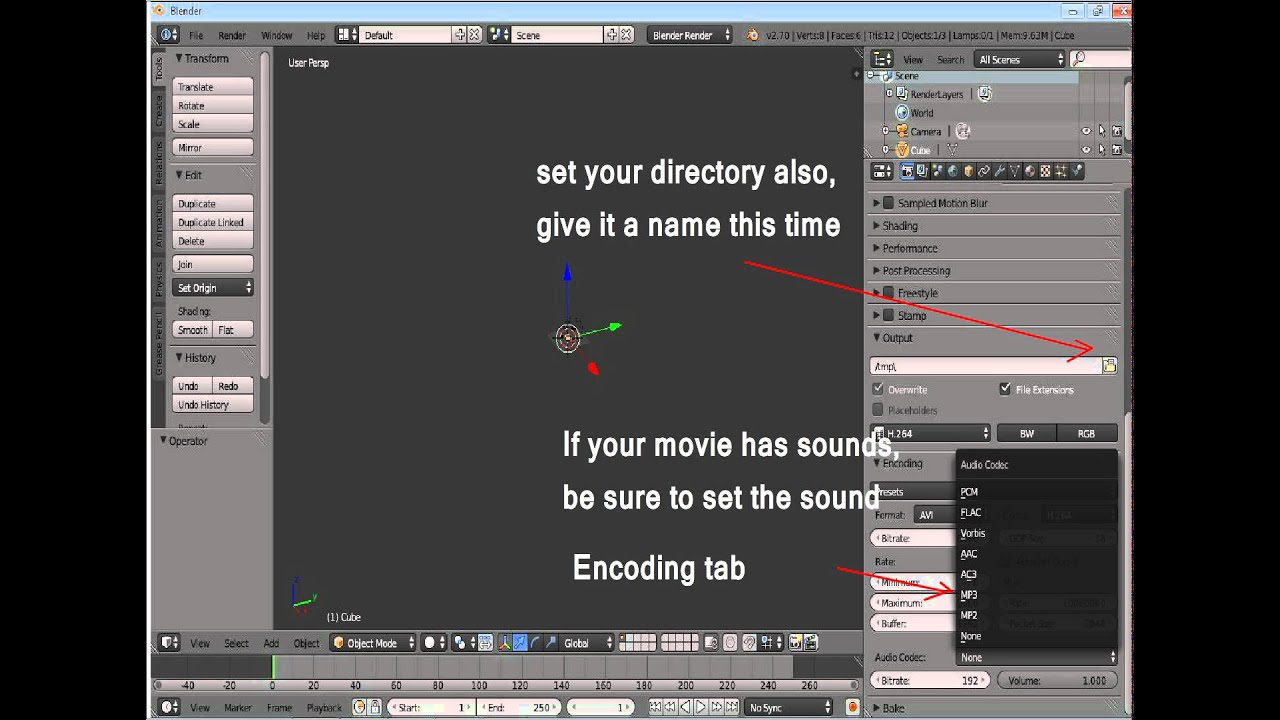Open the Object Mode dropdown
Viewport: 1280px width, 720px height.
click(373, 643)
